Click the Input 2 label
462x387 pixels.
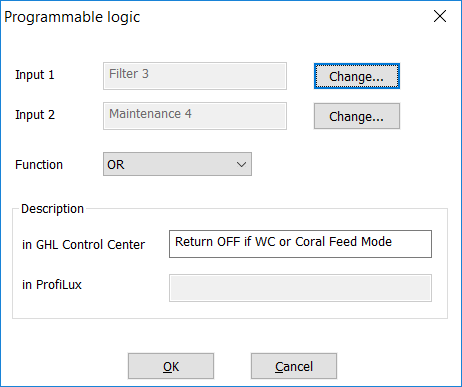point(35,115)
